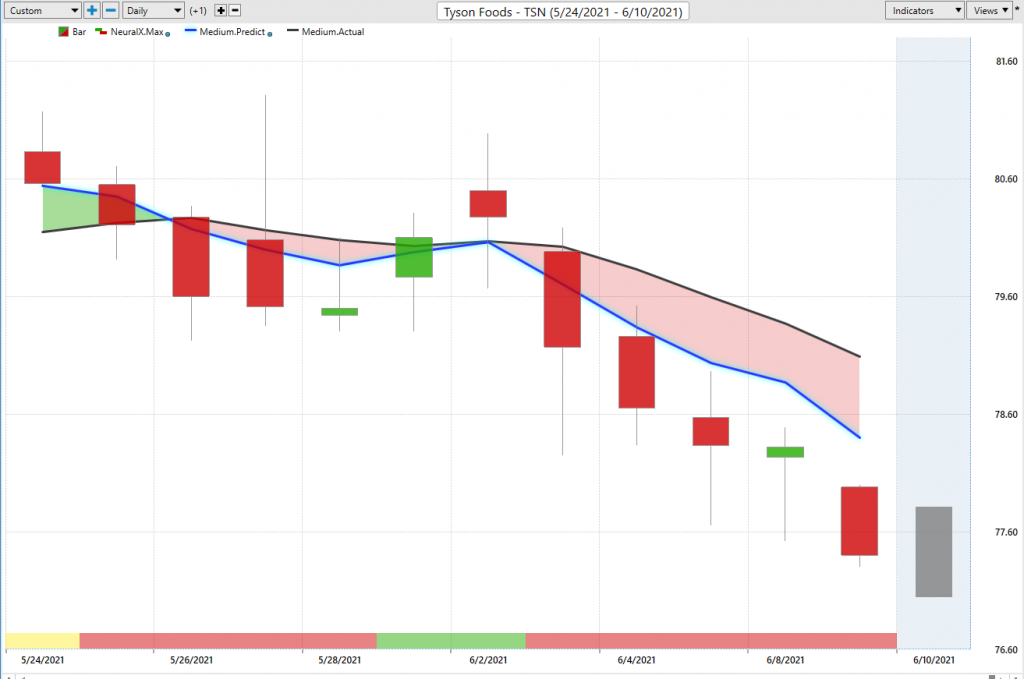The width and height of the screenshot is (1024, 679).
Task: Click the 6/4/2021 date axis label
Action: [636, 660]
